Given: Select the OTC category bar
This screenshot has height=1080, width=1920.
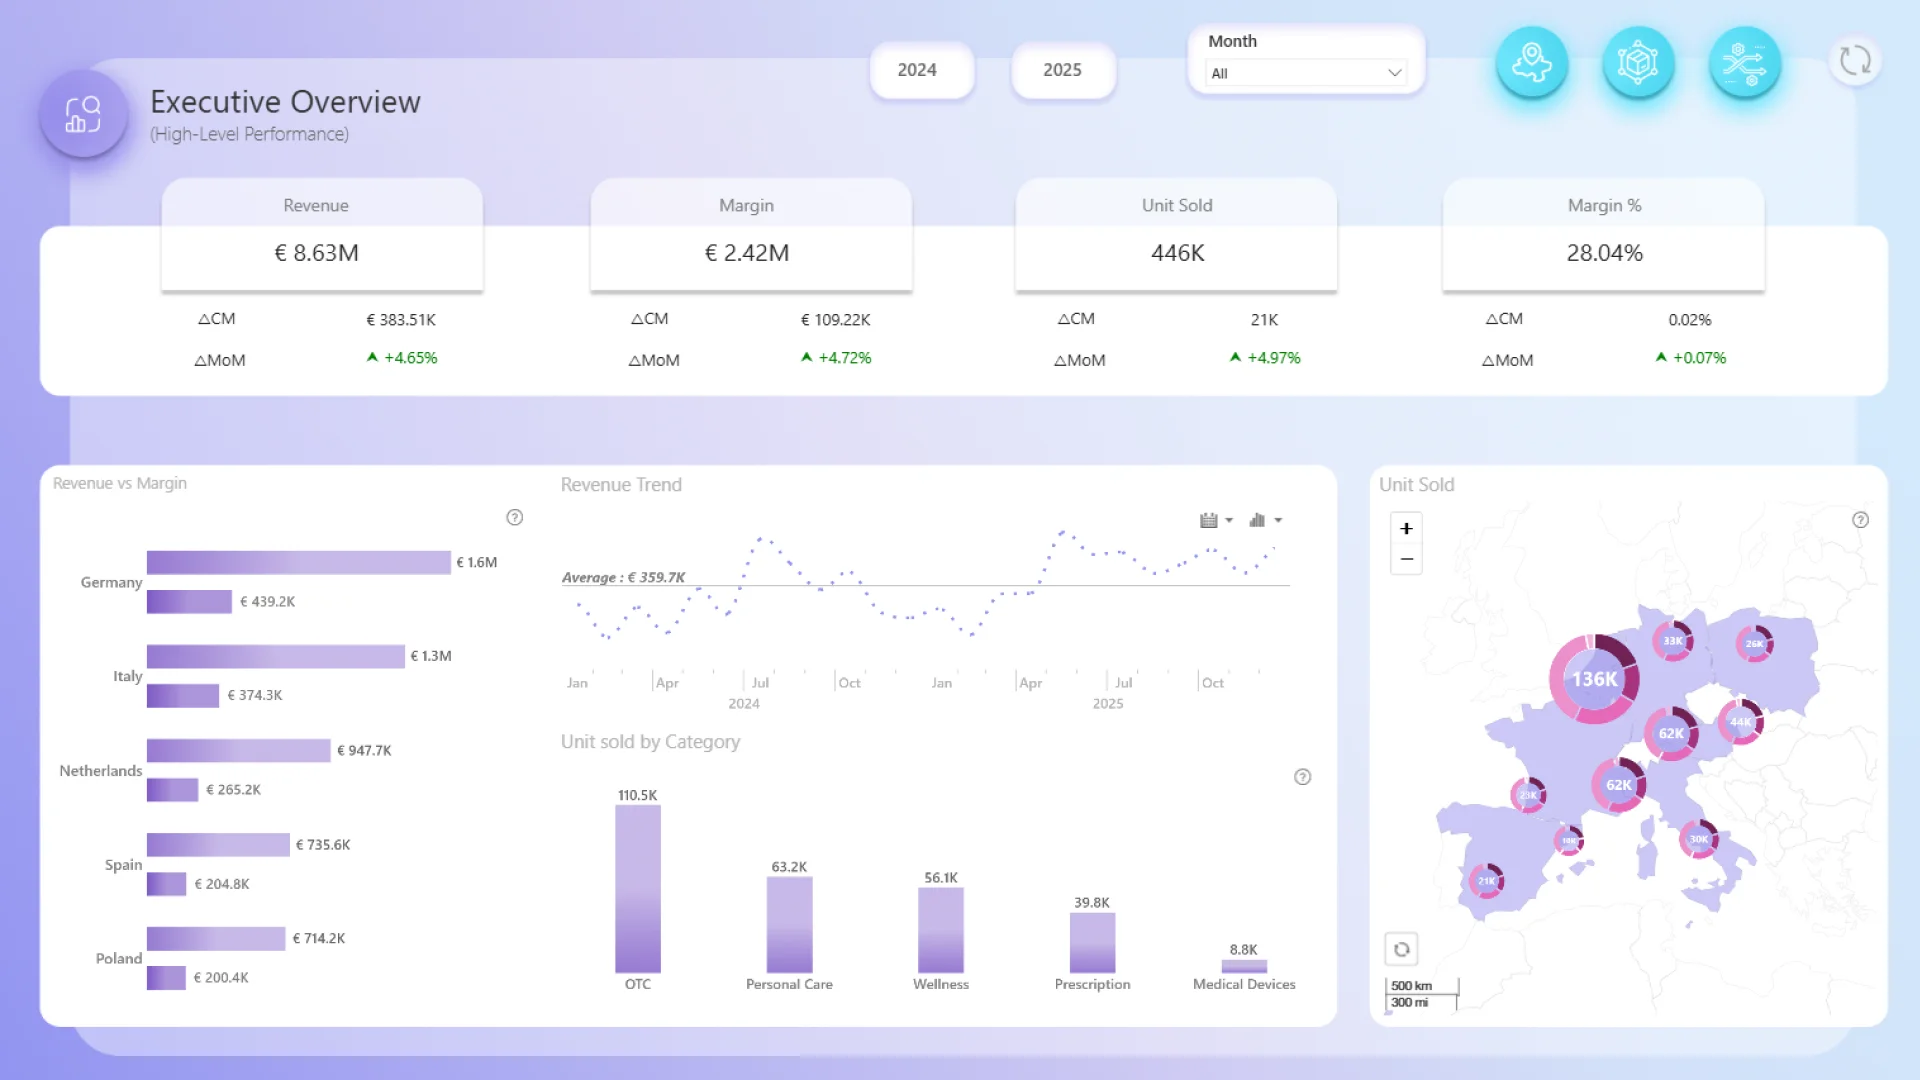Looking at the screenshot, I should click(637, 888).
